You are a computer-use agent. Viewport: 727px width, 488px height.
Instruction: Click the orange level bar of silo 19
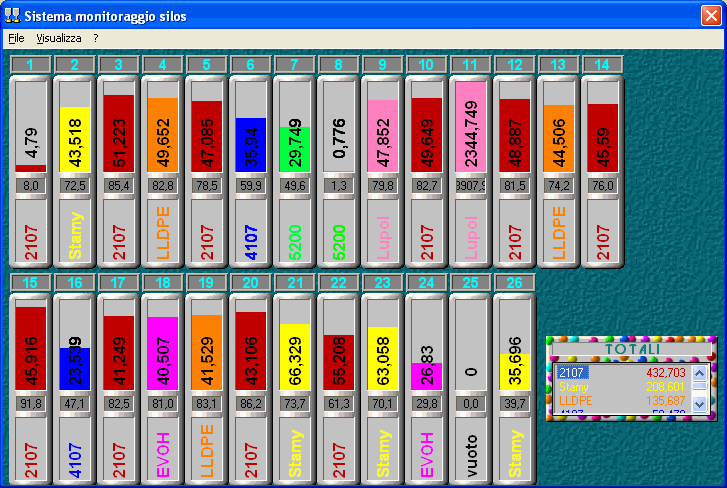pyautogui.click(x=206, y=354)
